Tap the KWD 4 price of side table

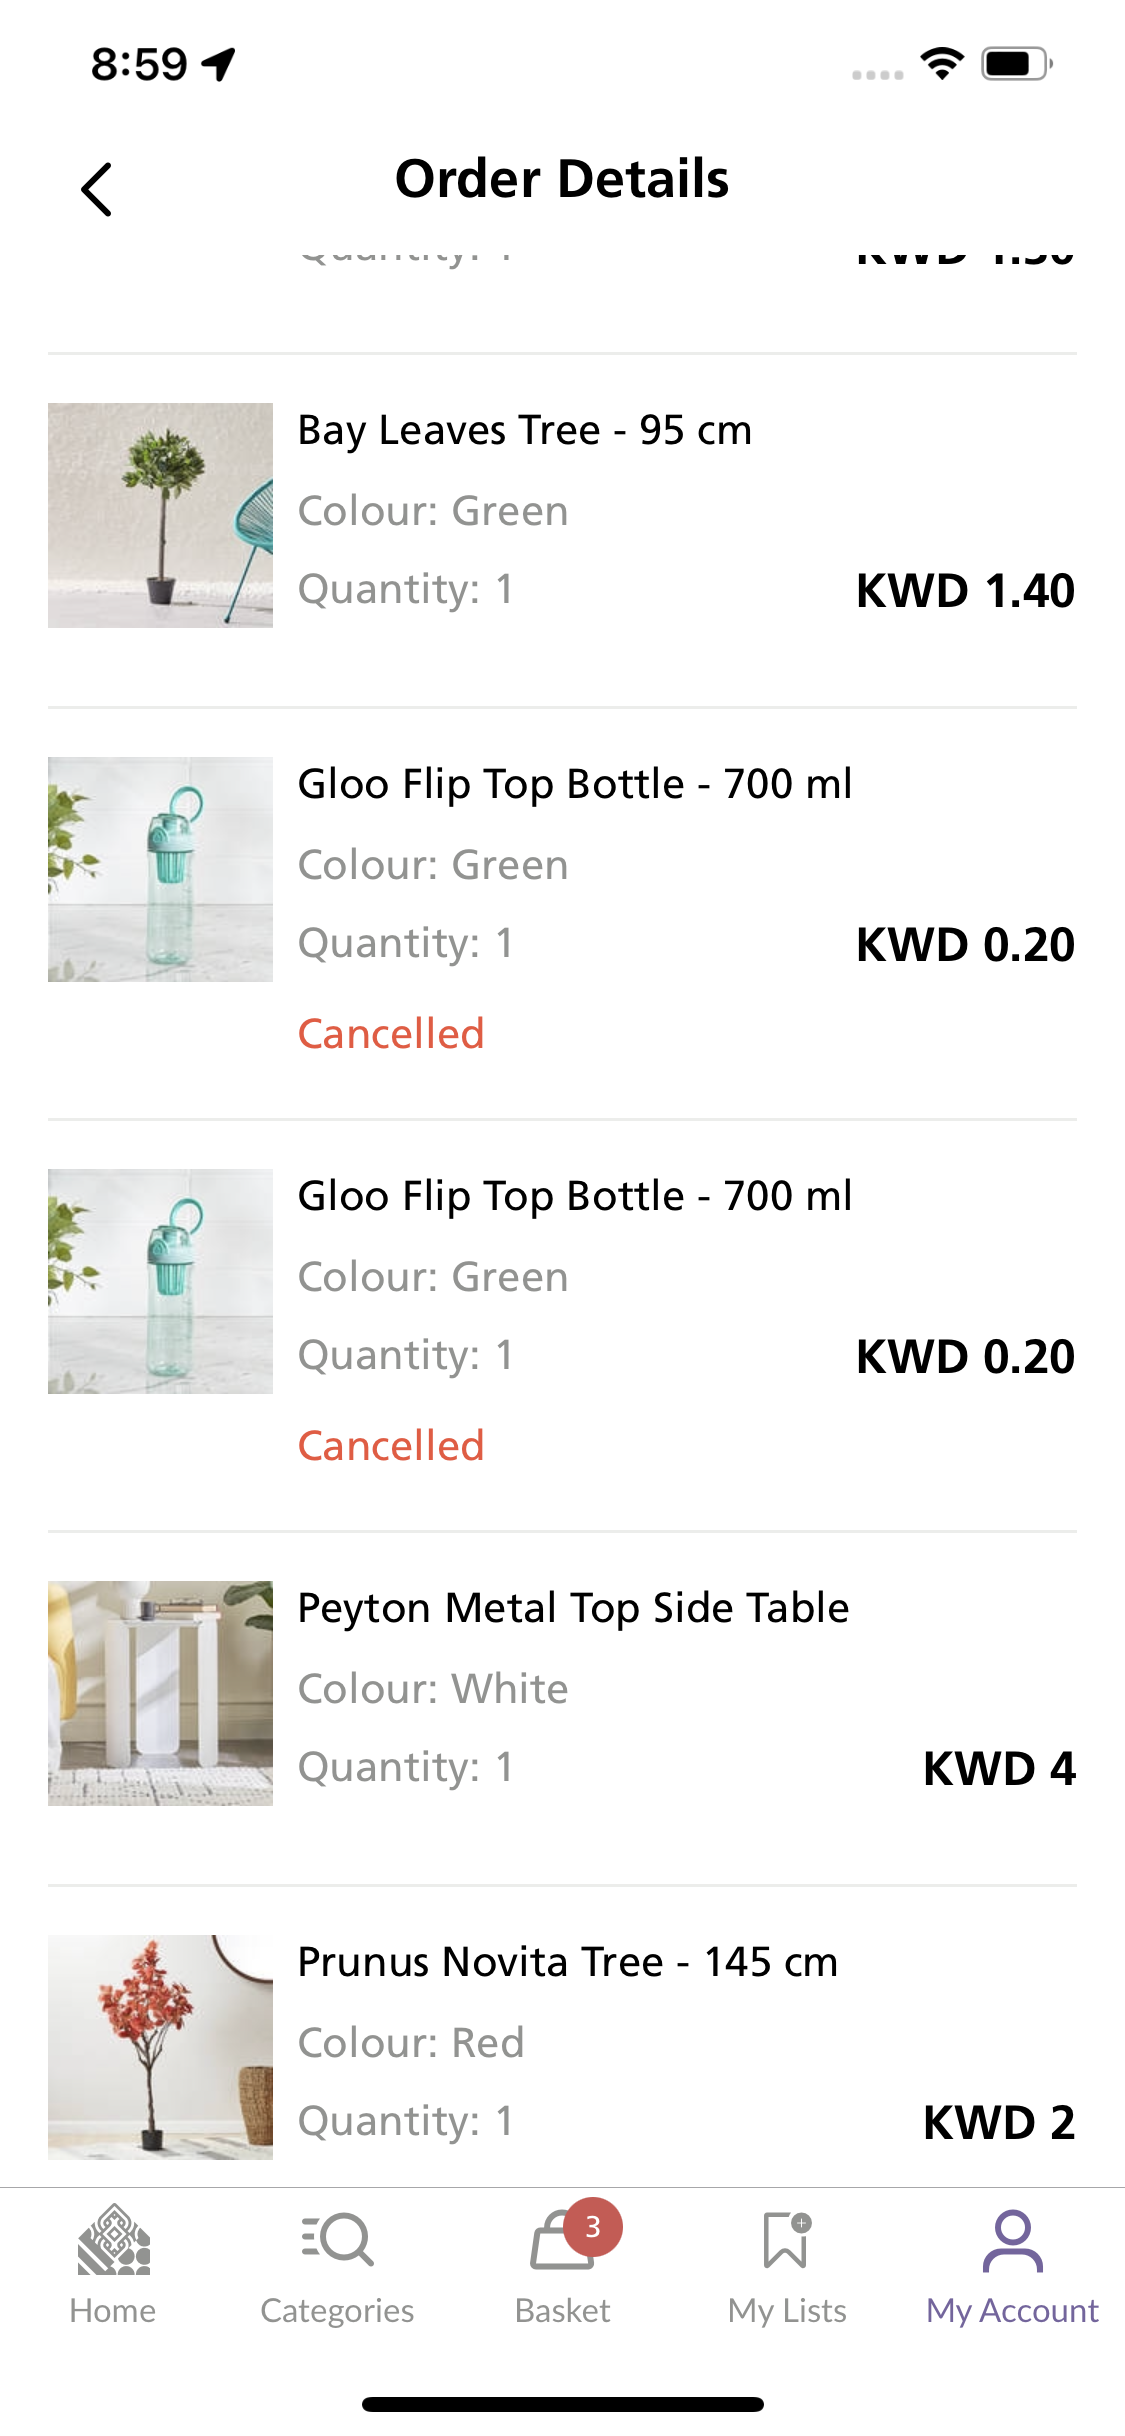998,1768
